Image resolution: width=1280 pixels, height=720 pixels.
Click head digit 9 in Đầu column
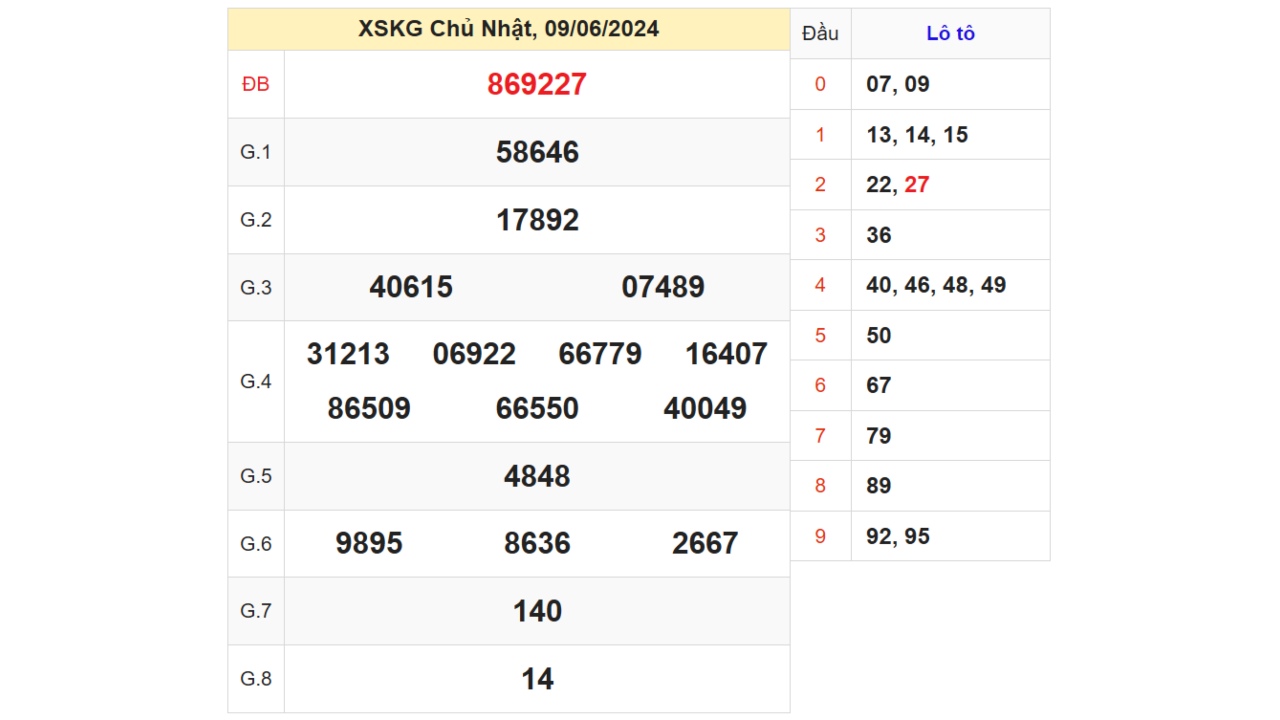click(x=820, y=536)
